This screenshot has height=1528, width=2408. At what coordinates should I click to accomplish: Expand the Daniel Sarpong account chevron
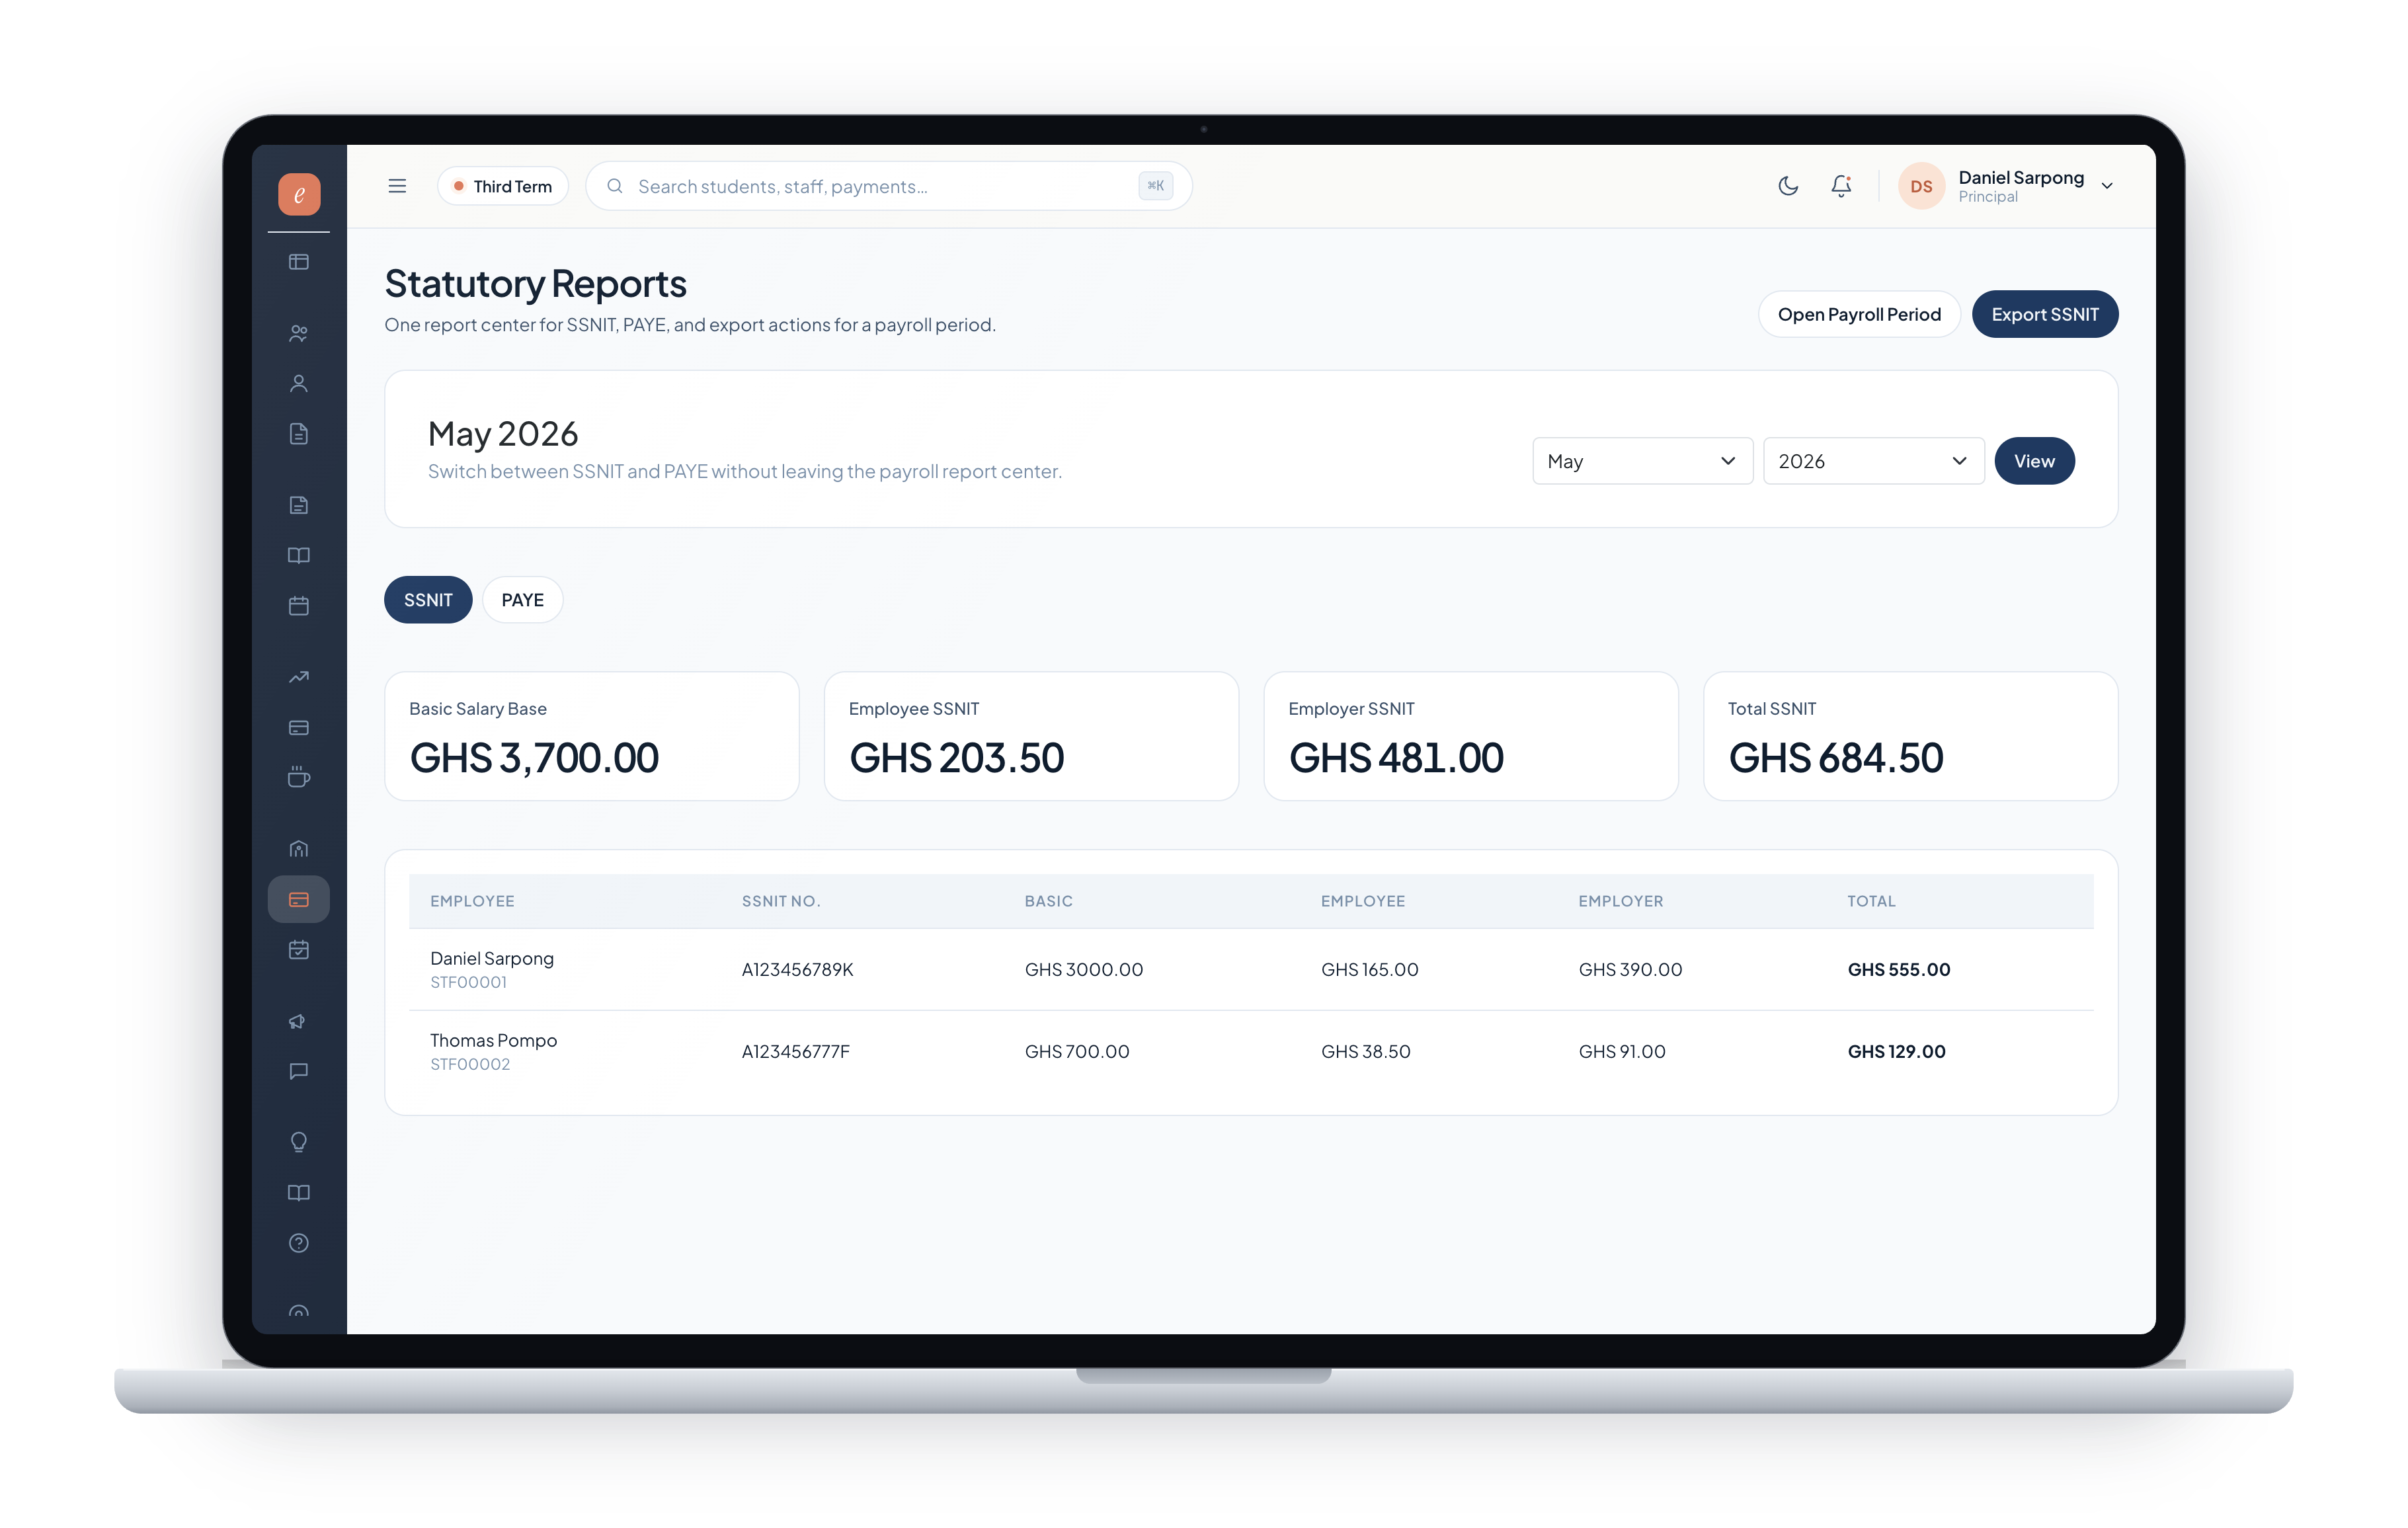pyautogui.click(x=2108, y=186)
